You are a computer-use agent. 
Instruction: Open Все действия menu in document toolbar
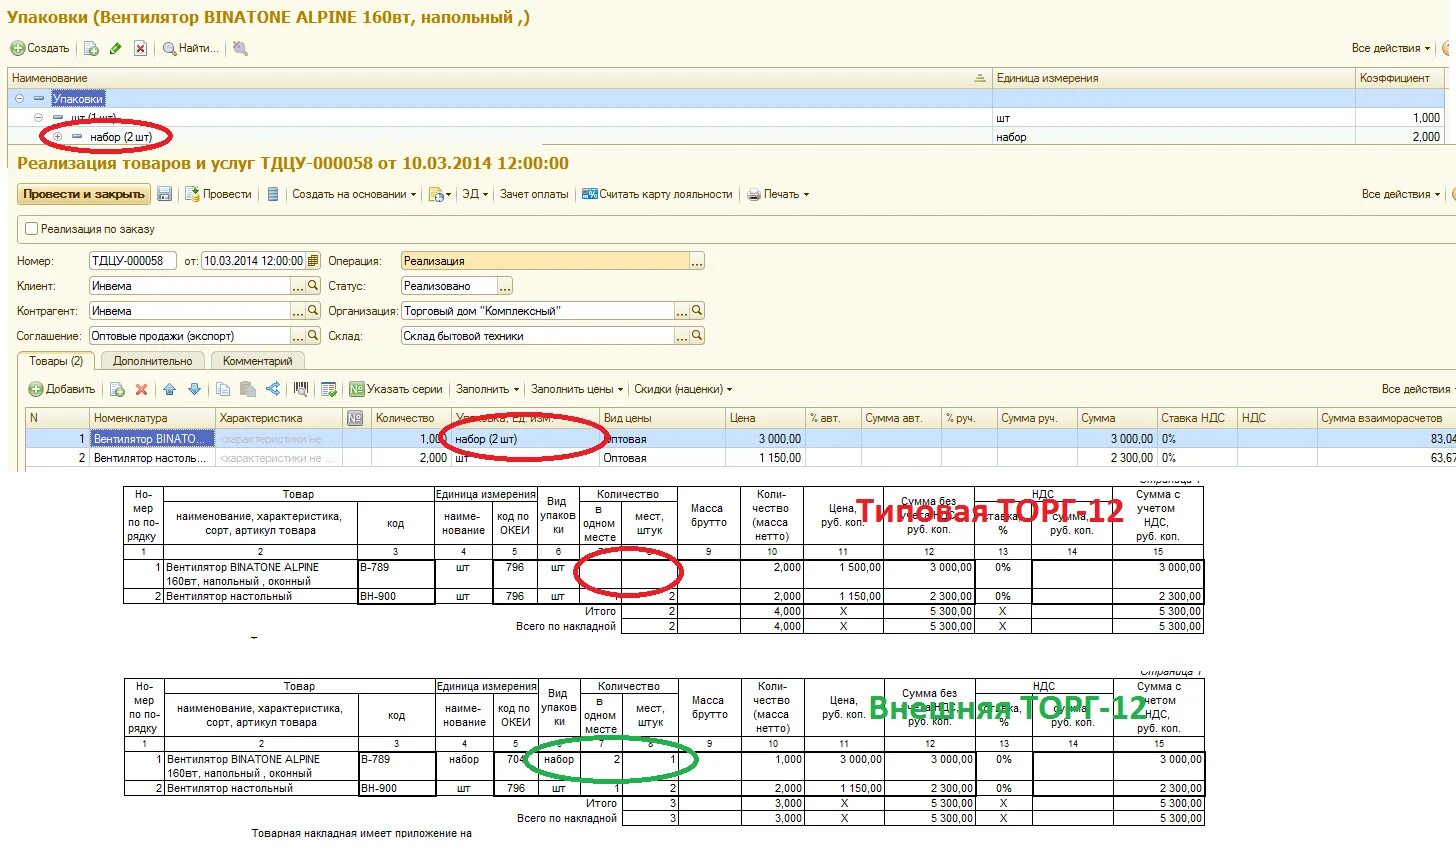pyautogui.click(x=1401, y=194)
